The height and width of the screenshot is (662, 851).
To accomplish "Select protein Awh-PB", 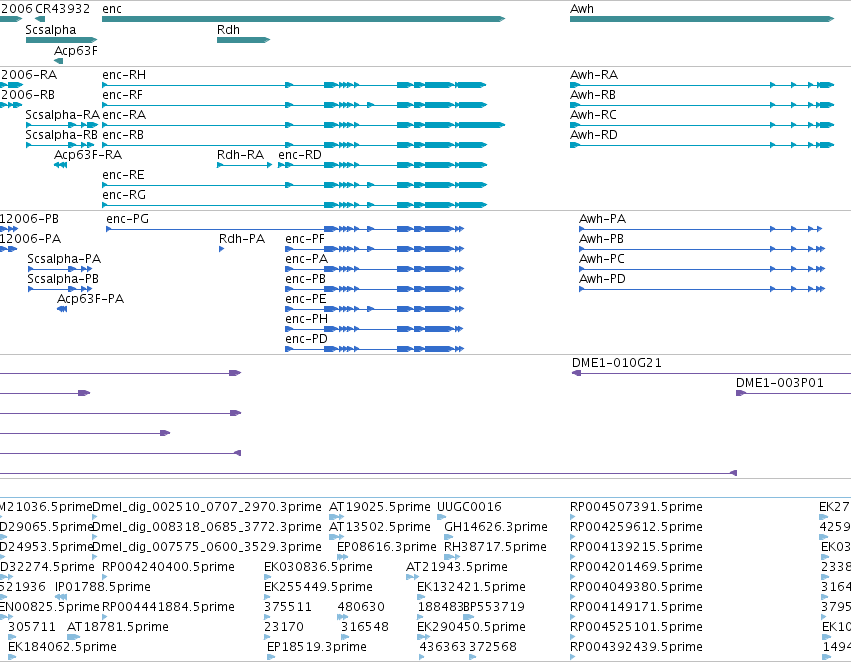I will click(601, 239).
